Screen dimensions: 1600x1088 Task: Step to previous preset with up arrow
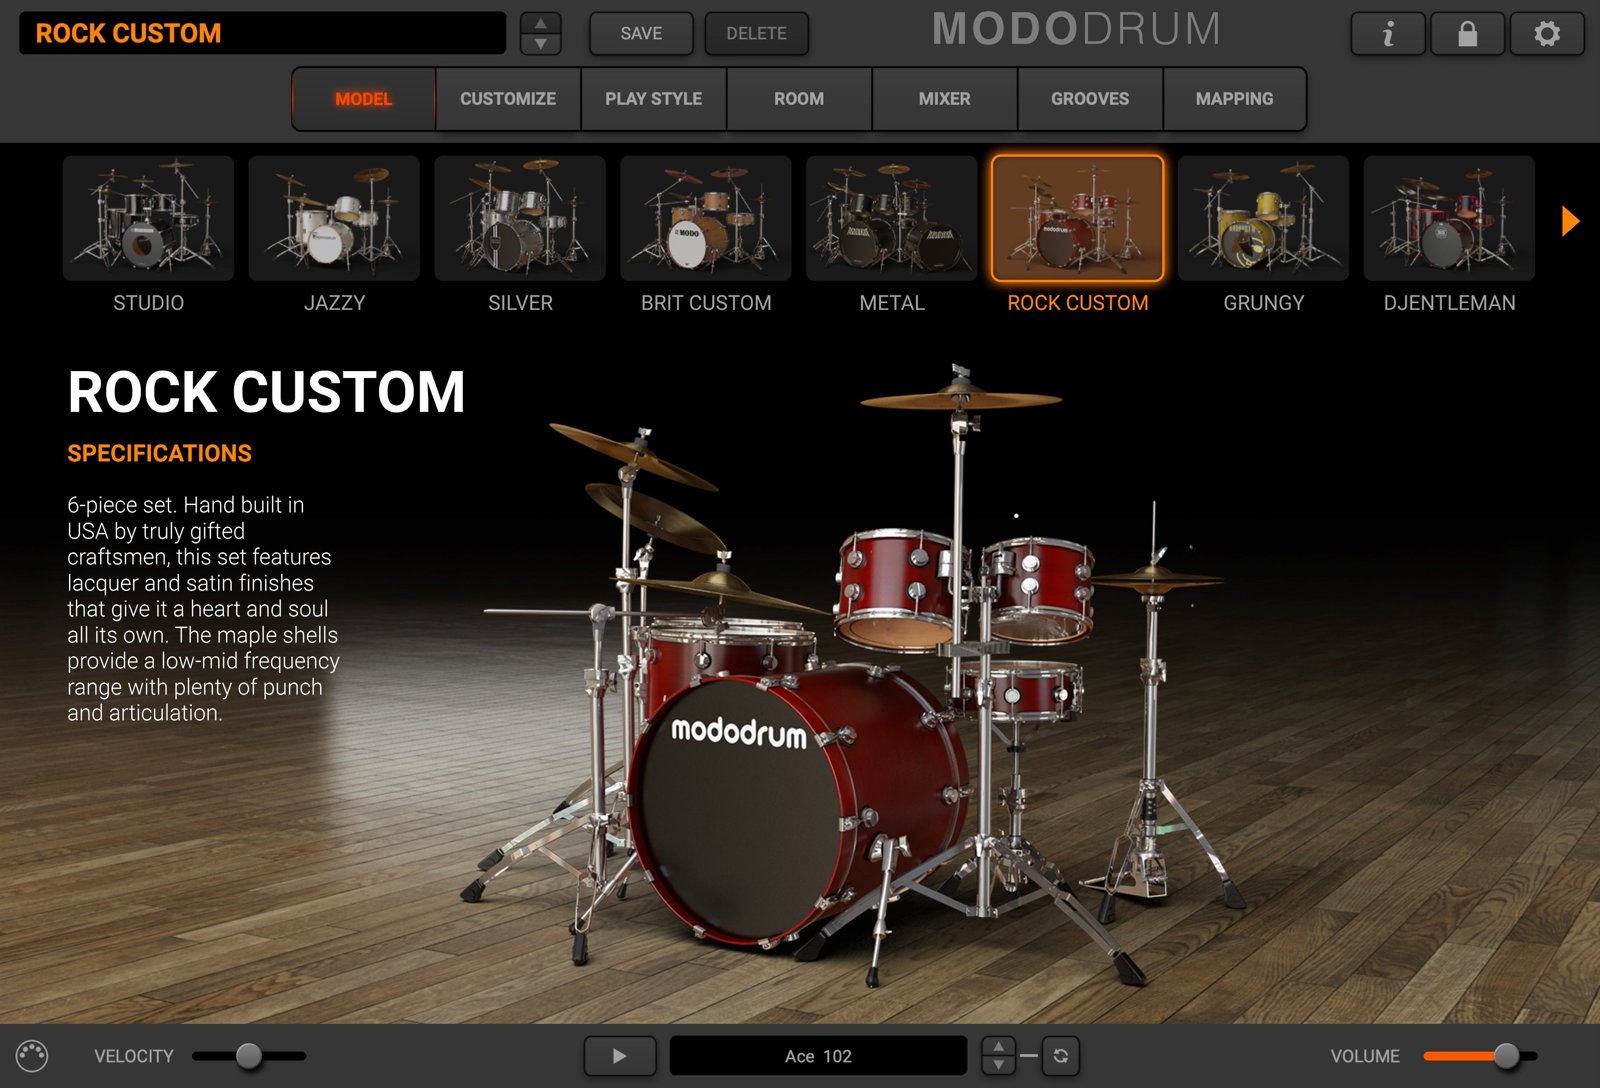tap(541, 23)
